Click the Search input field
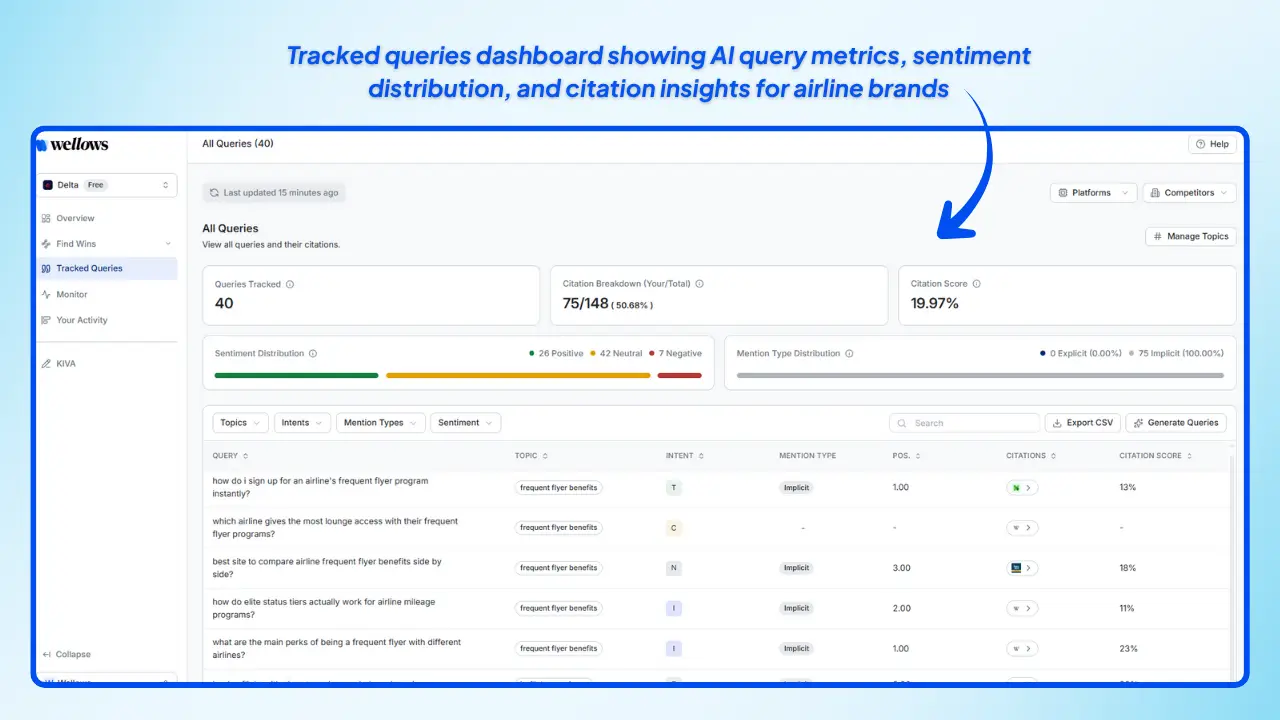The image size is (1280, 720). (964, 423)
